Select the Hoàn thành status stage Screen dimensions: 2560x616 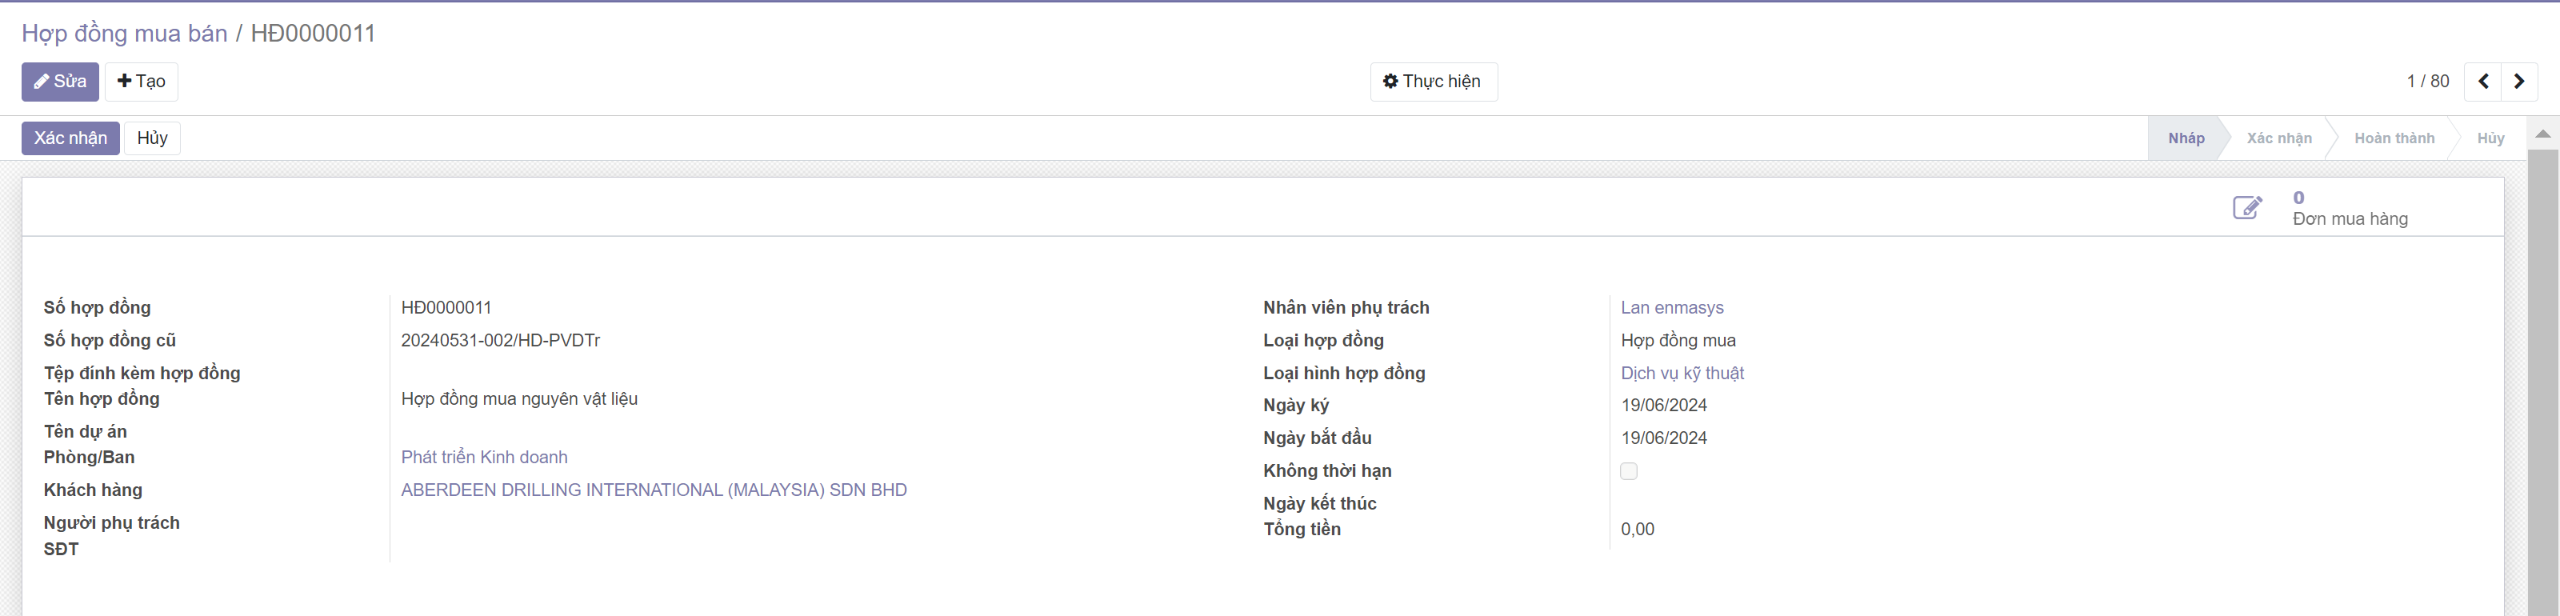click(2394, 138)
